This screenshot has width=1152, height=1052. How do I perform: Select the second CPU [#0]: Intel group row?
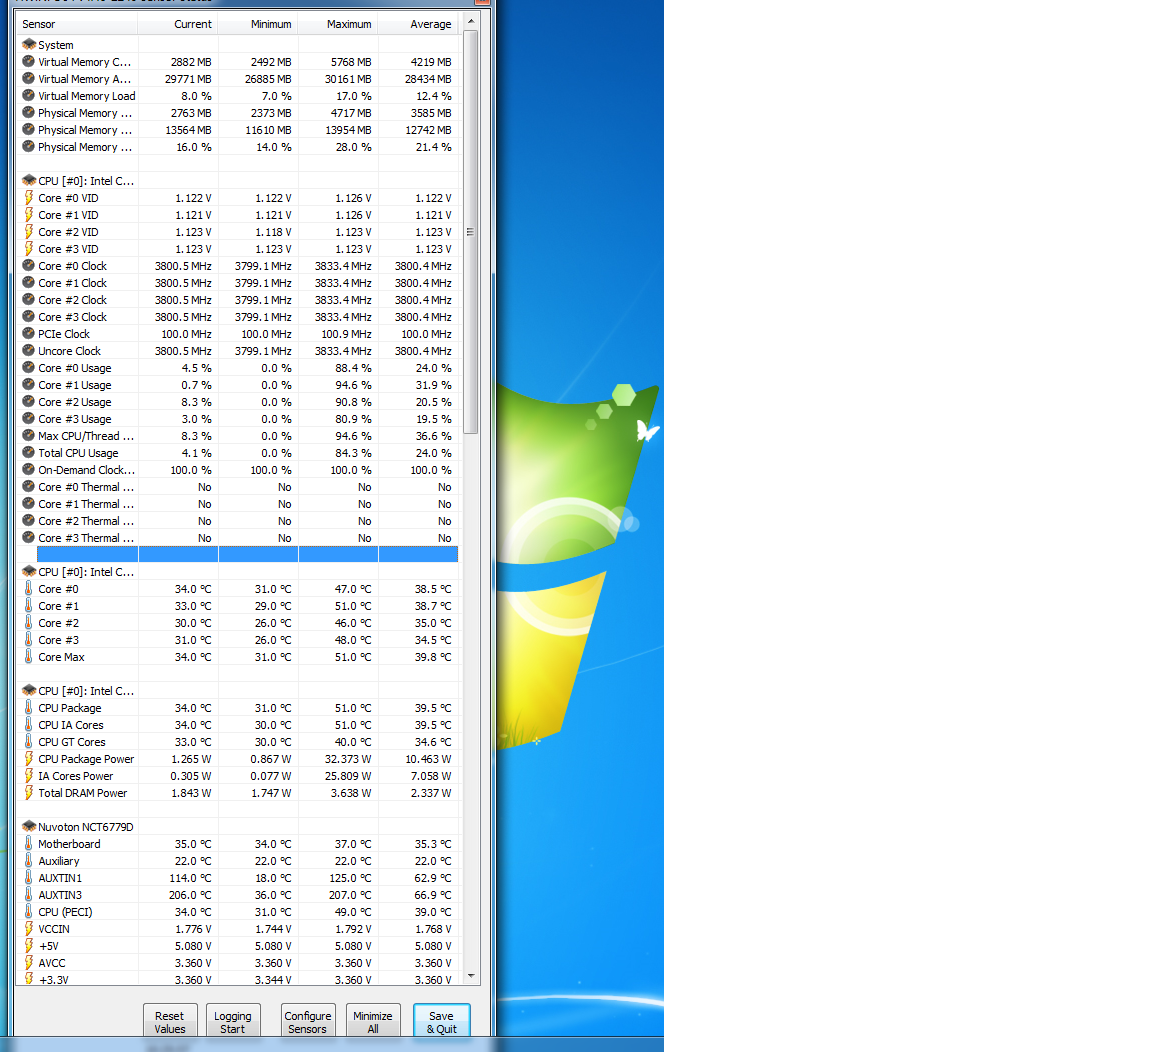(86, 572)
